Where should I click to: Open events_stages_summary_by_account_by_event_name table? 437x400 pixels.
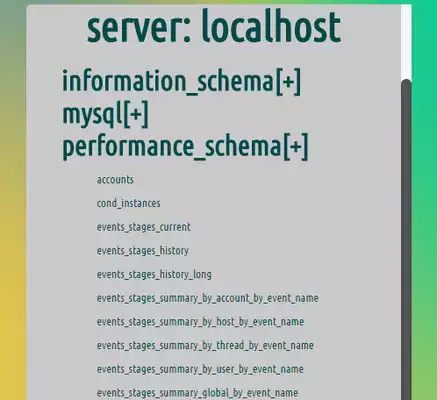point(208,298)
